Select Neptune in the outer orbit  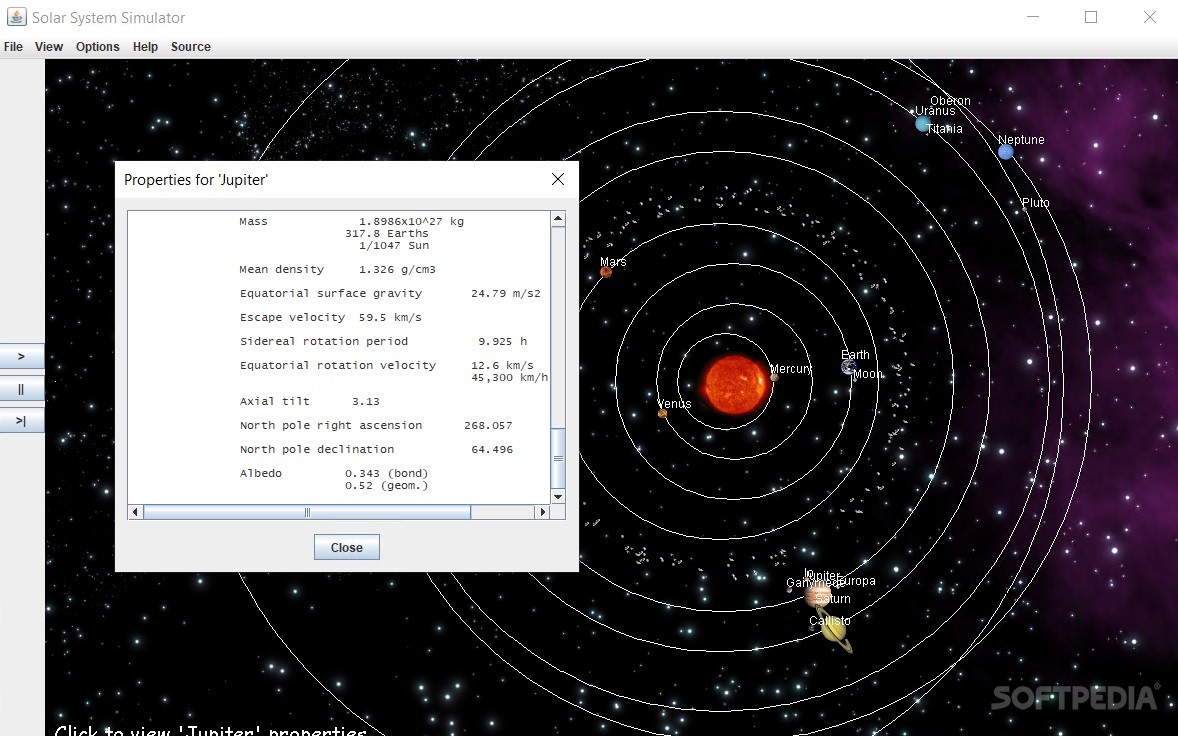click(1004, 151)
